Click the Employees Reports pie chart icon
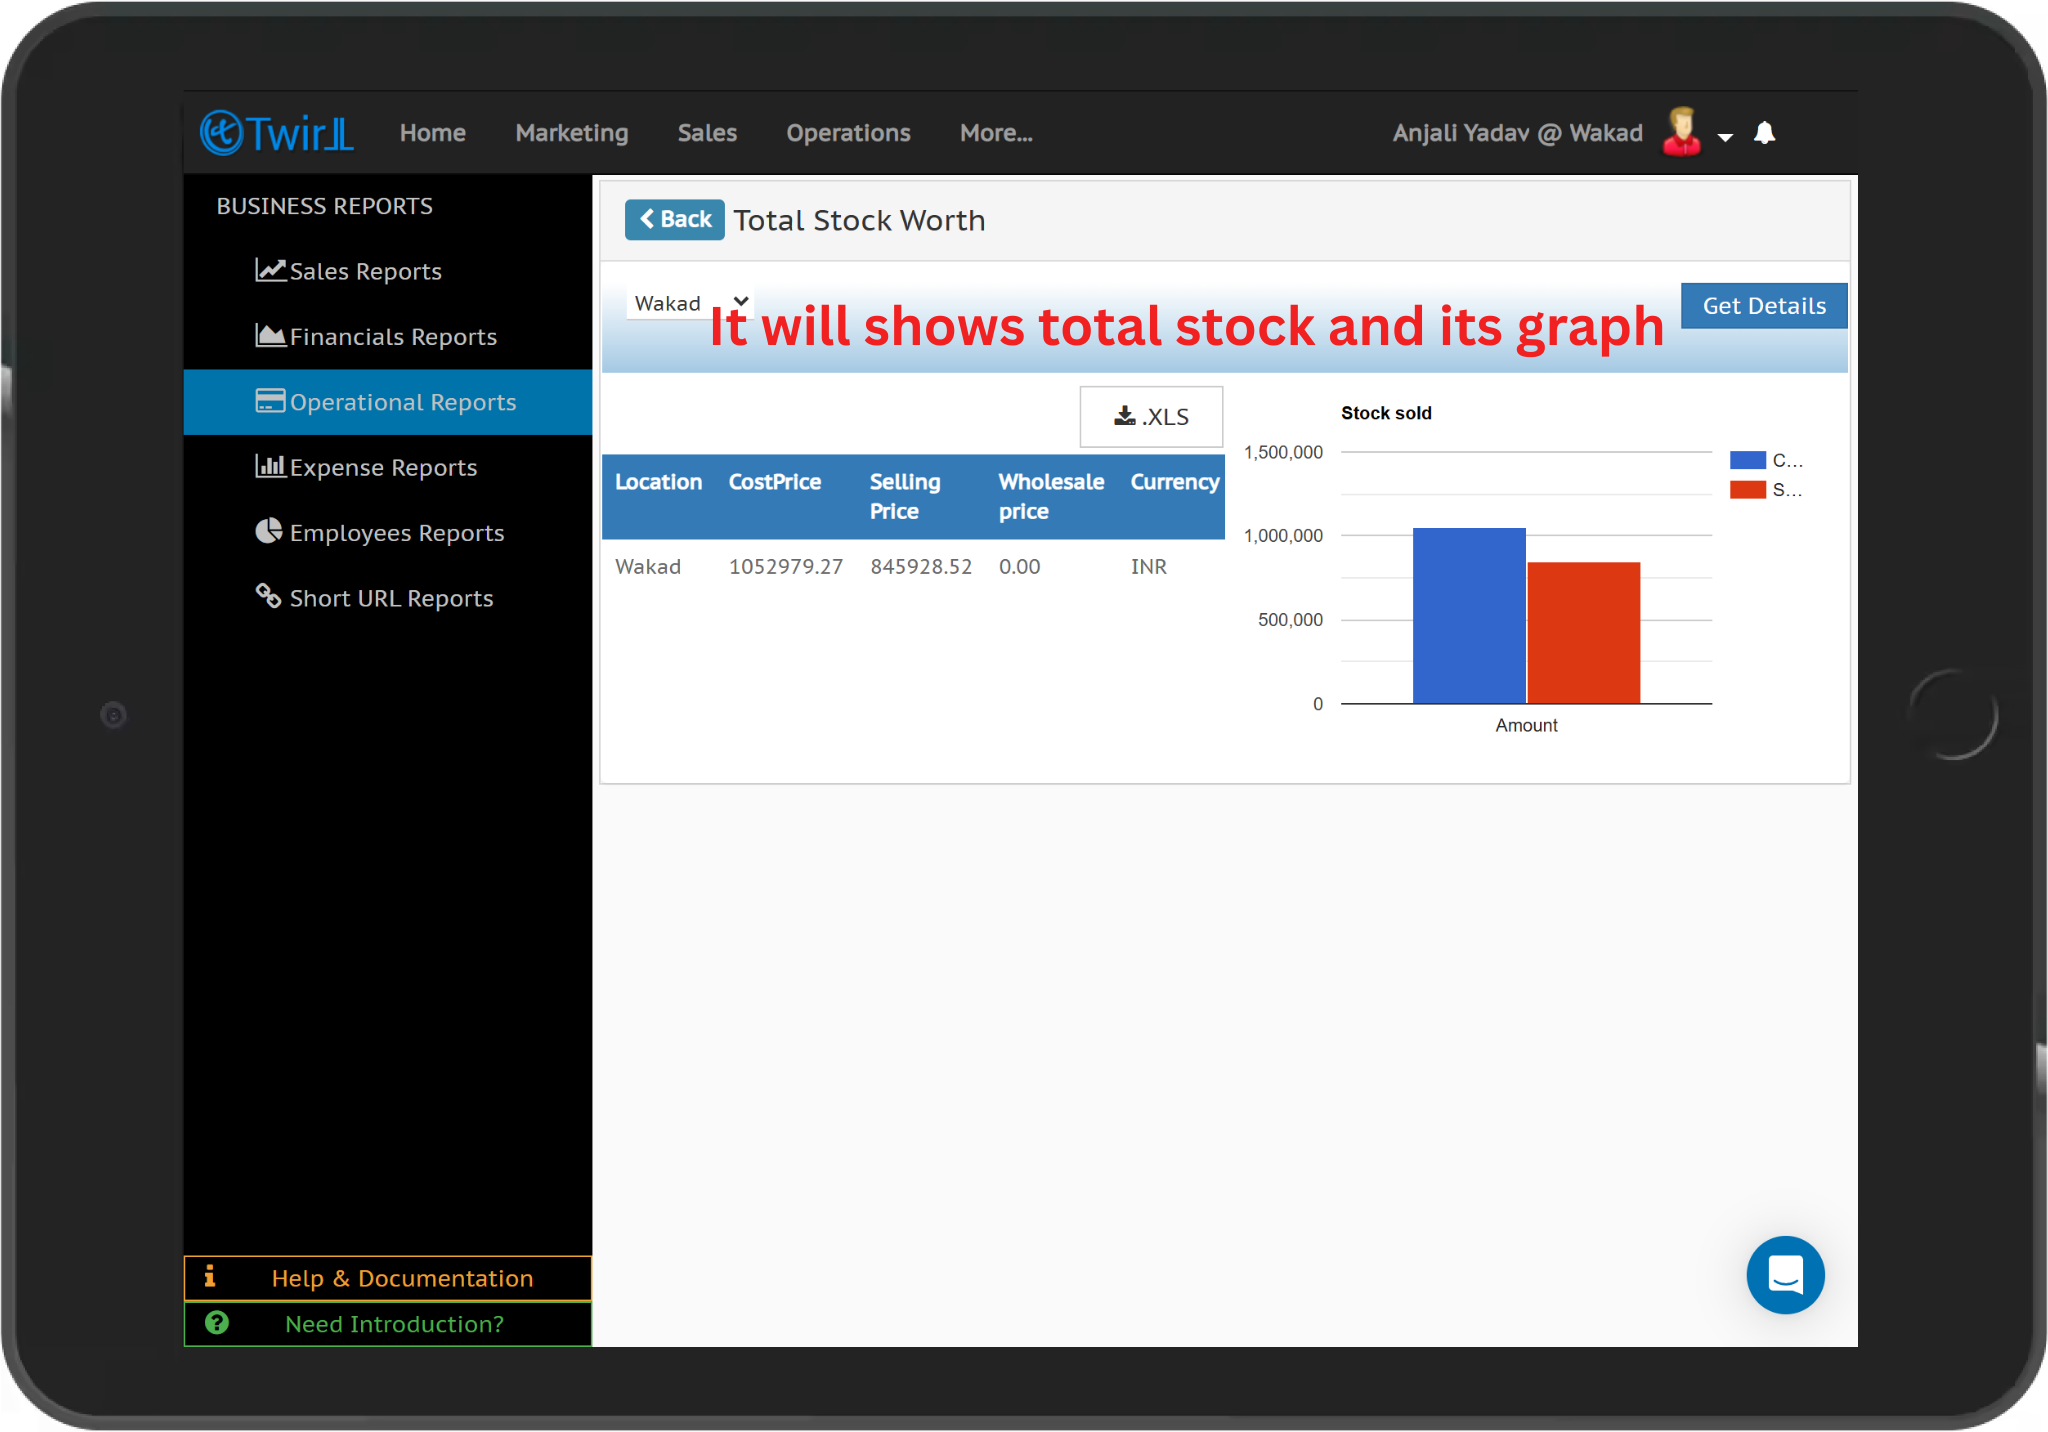 coord(268,531)
